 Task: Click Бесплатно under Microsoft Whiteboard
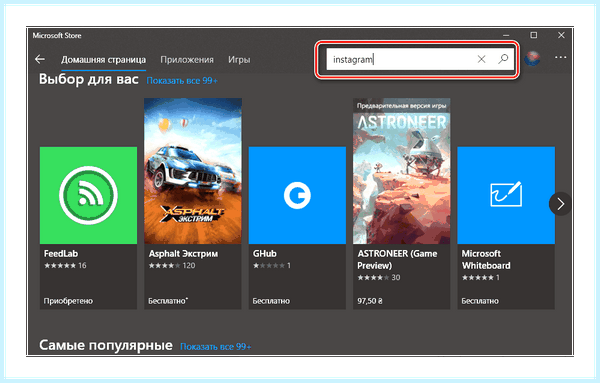coord(480,301)
